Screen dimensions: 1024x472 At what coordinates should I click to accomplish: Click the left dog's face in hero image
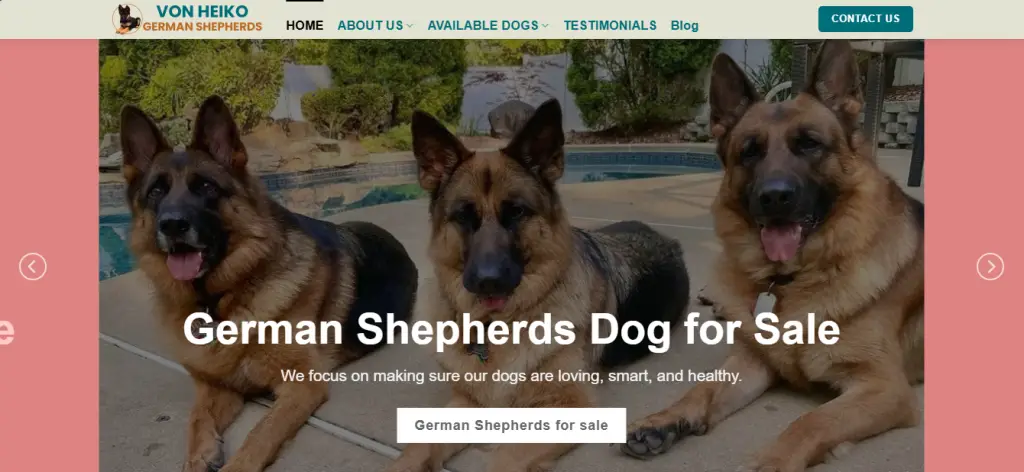pyautogui.click(x=183, y=215)
